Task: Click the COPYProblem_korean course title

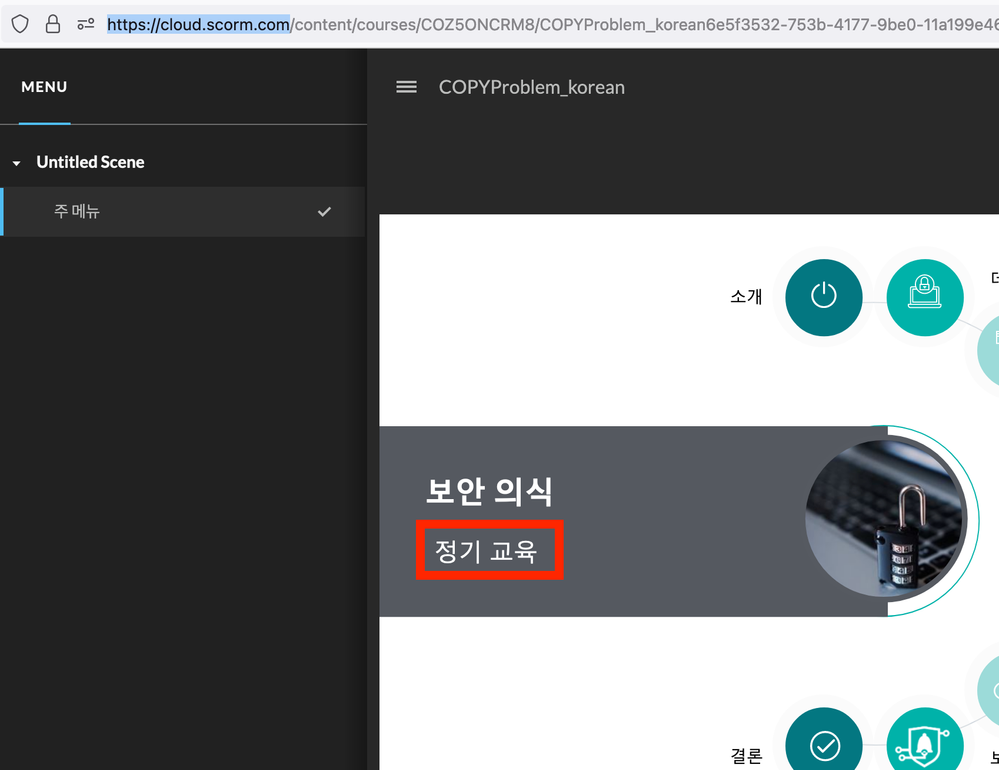Action: click(x=531, y=87)
